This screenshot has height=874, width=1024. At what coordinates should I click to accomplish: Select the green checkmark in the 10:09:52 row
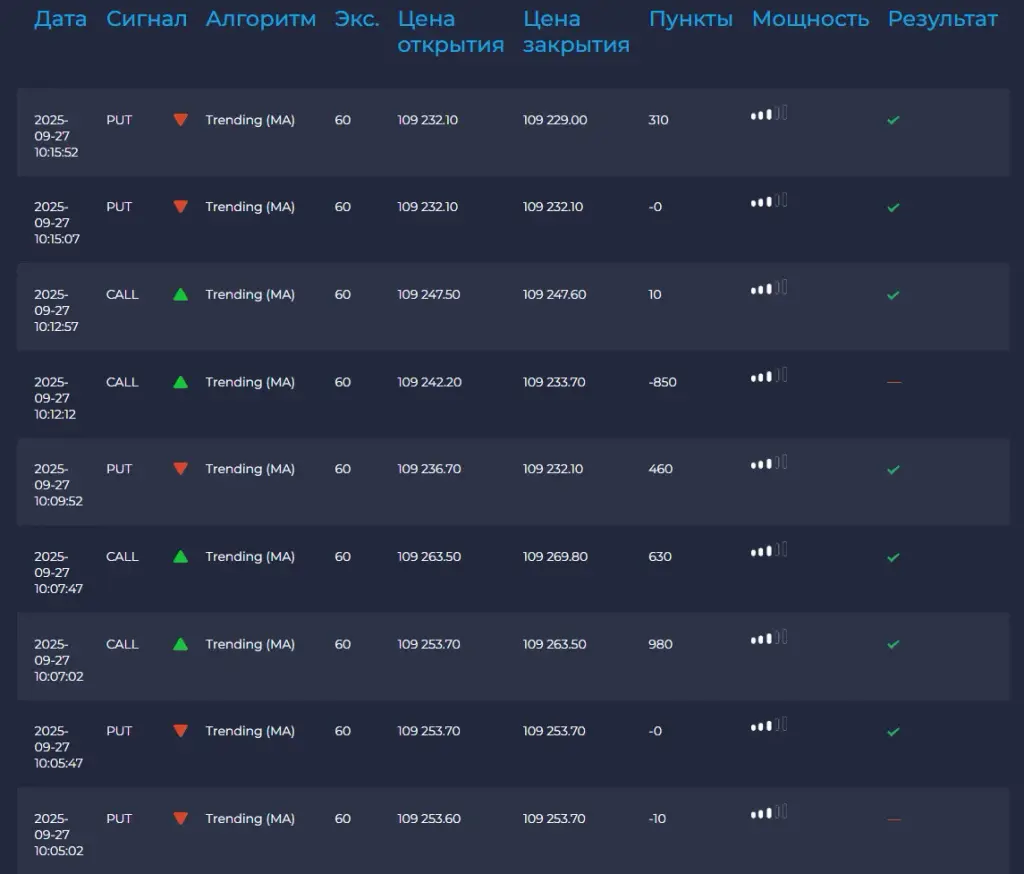893,470
